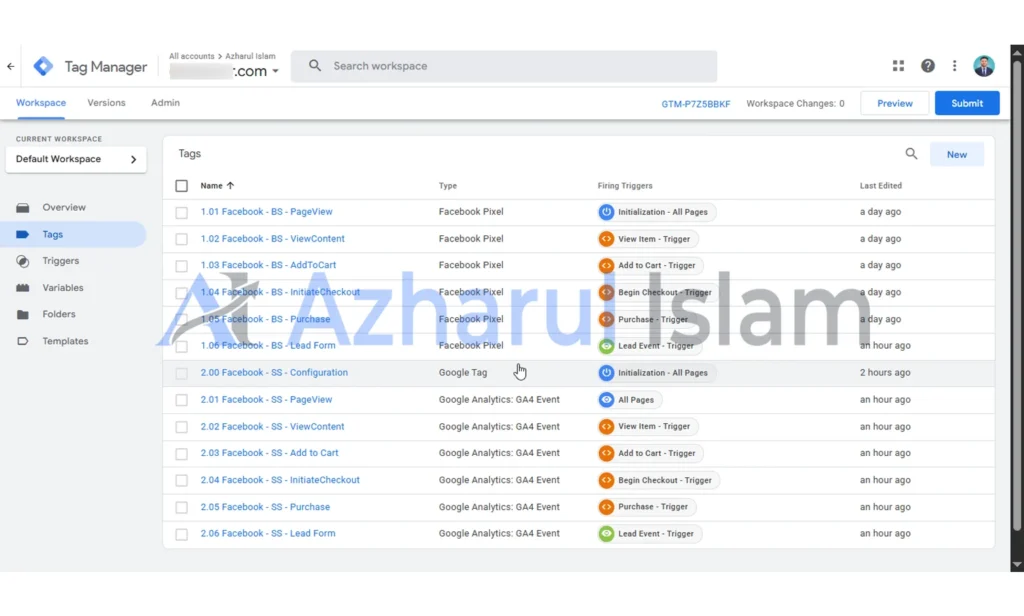Open the Google apps grid
This screenshot has height=616, width=1024.
(898, 66)
